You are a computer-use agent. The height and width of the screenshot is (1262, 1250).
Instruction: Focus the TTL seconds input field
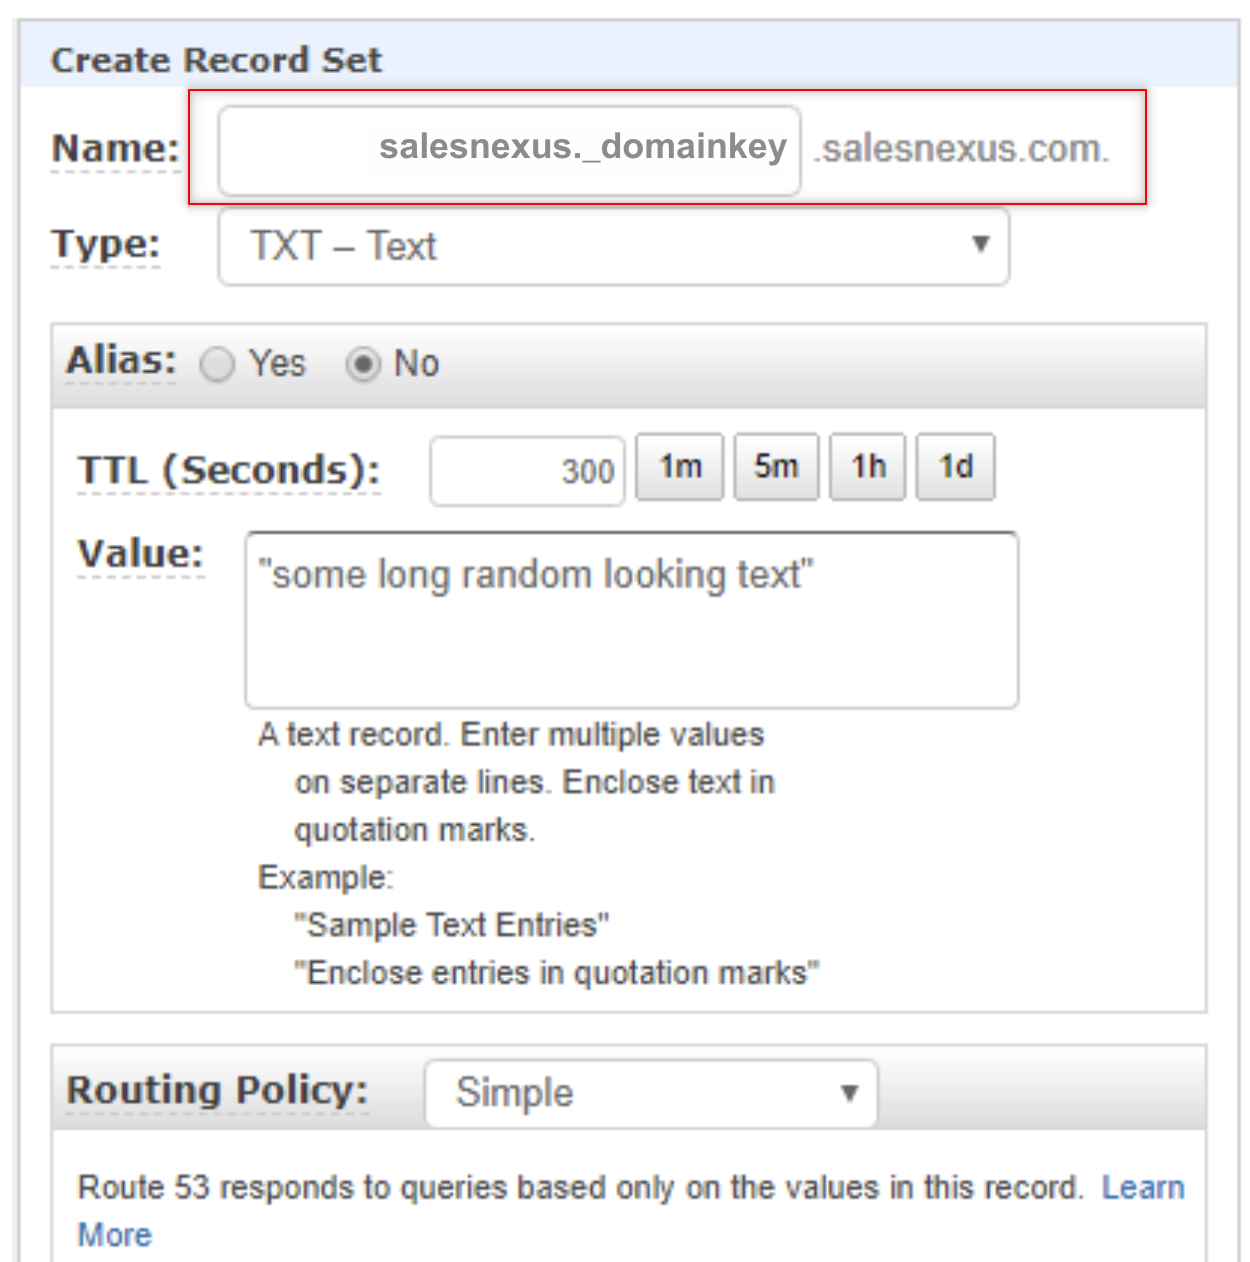527,470
